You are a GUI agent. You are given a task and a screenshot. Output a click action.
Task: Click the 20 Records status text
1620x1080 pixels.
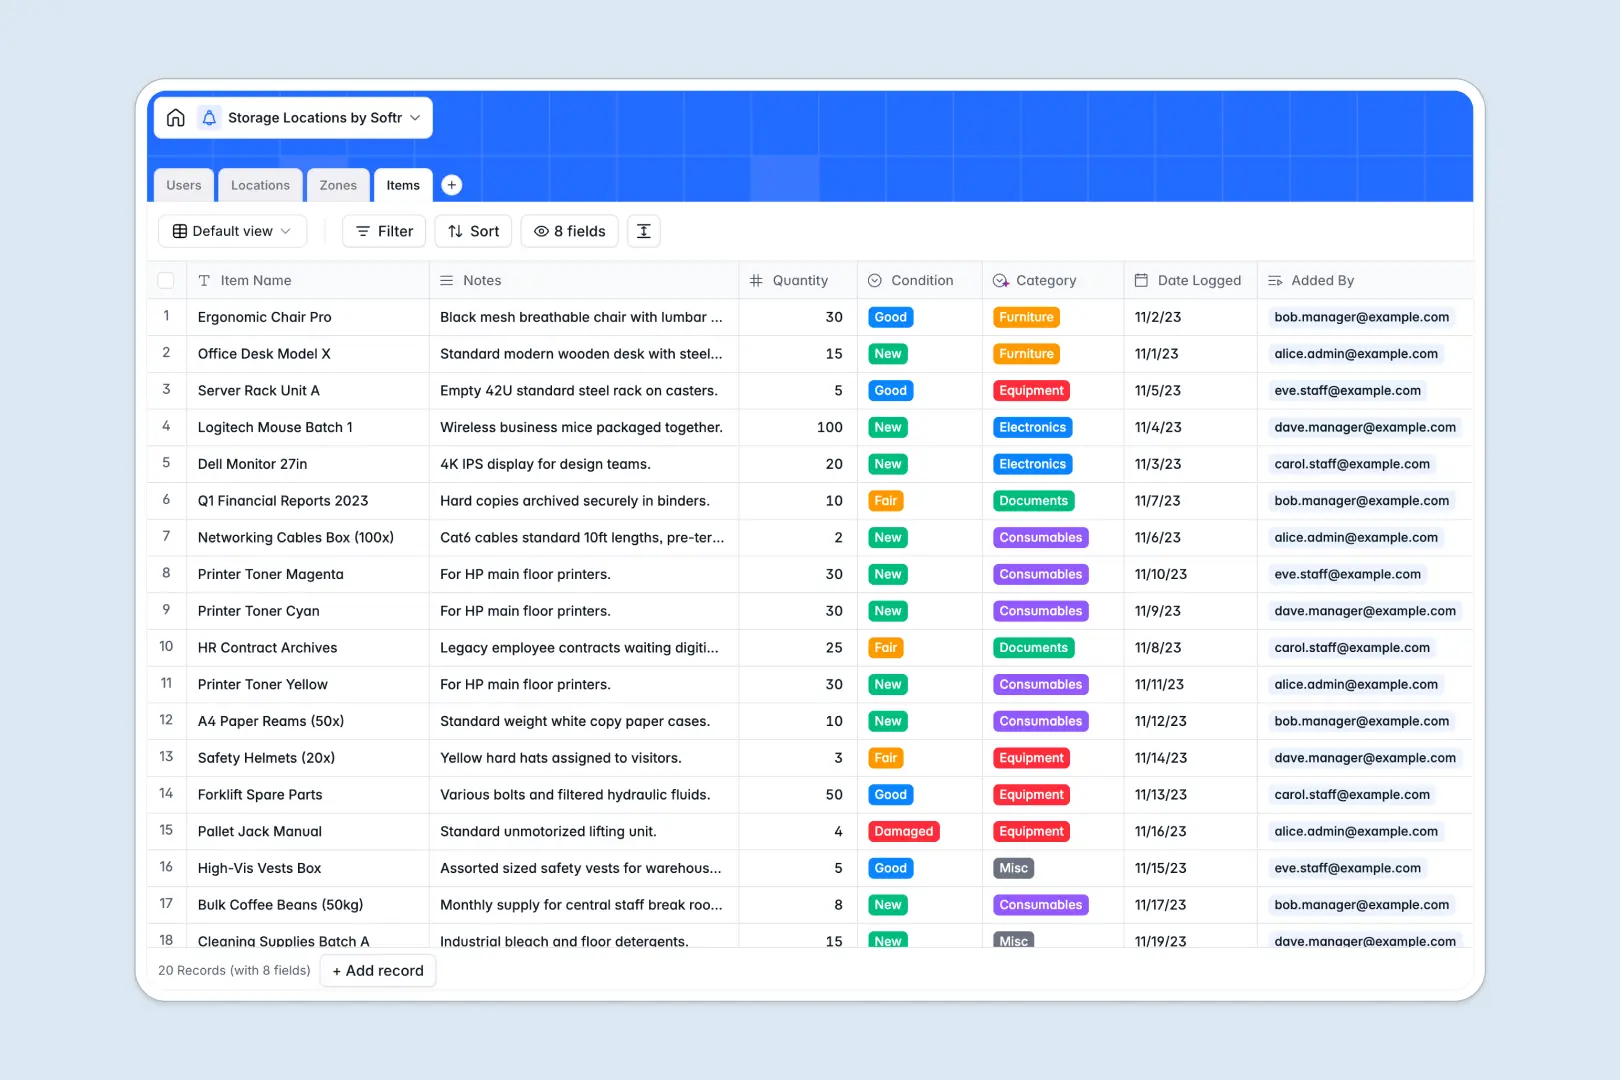[x=234, y=971]
